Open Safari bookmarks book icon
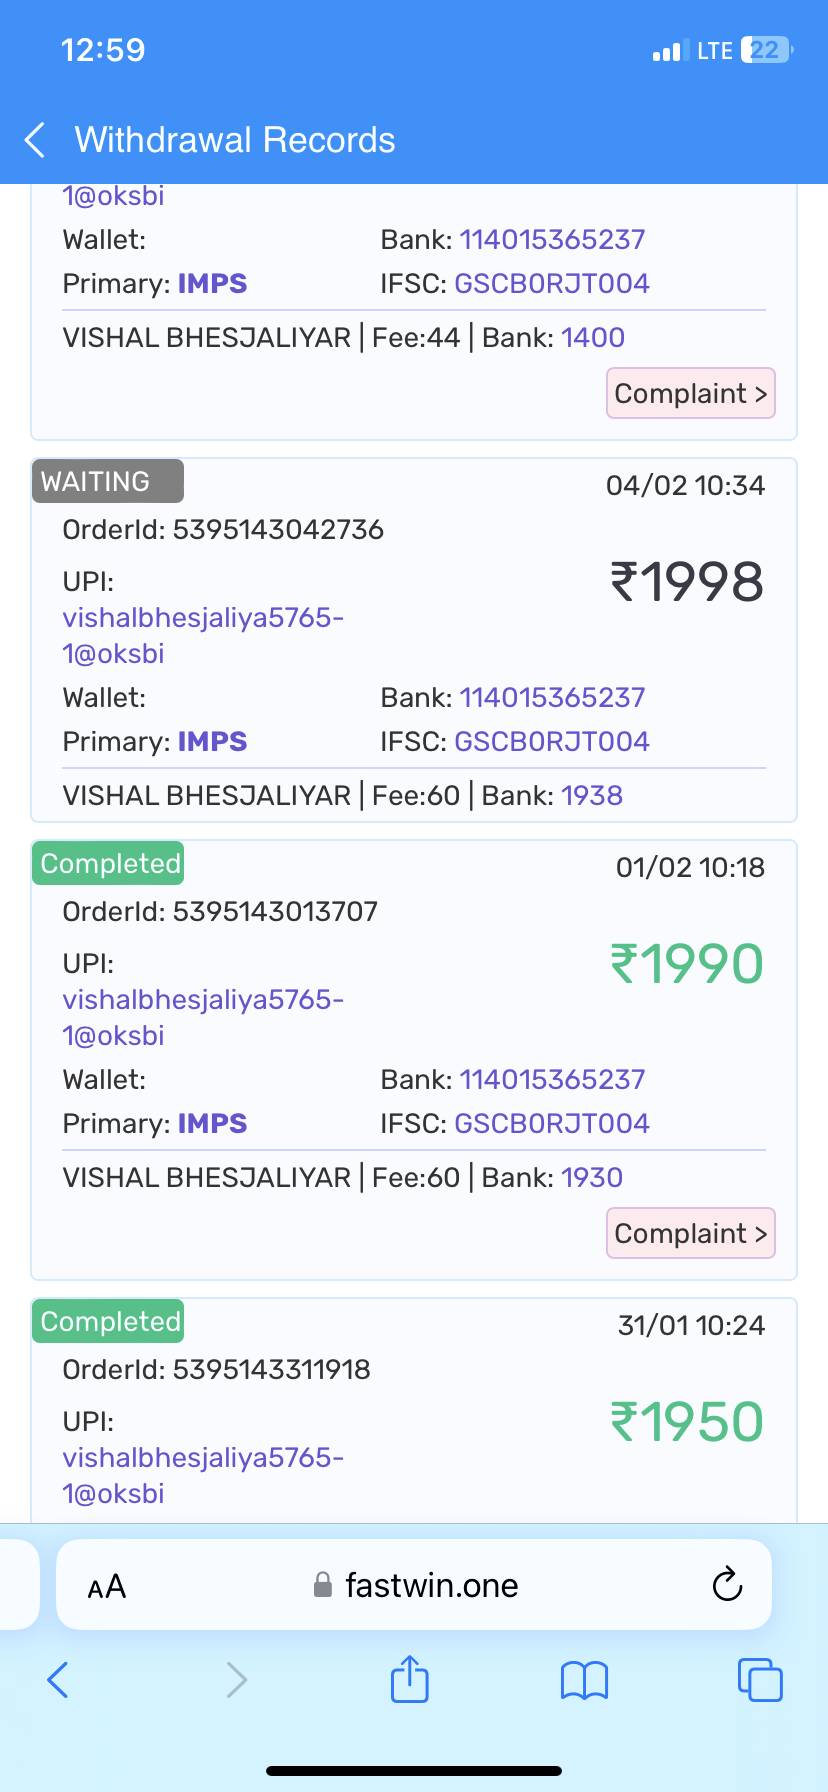The image size is (828, 1792). click(x=585, y=1680)
